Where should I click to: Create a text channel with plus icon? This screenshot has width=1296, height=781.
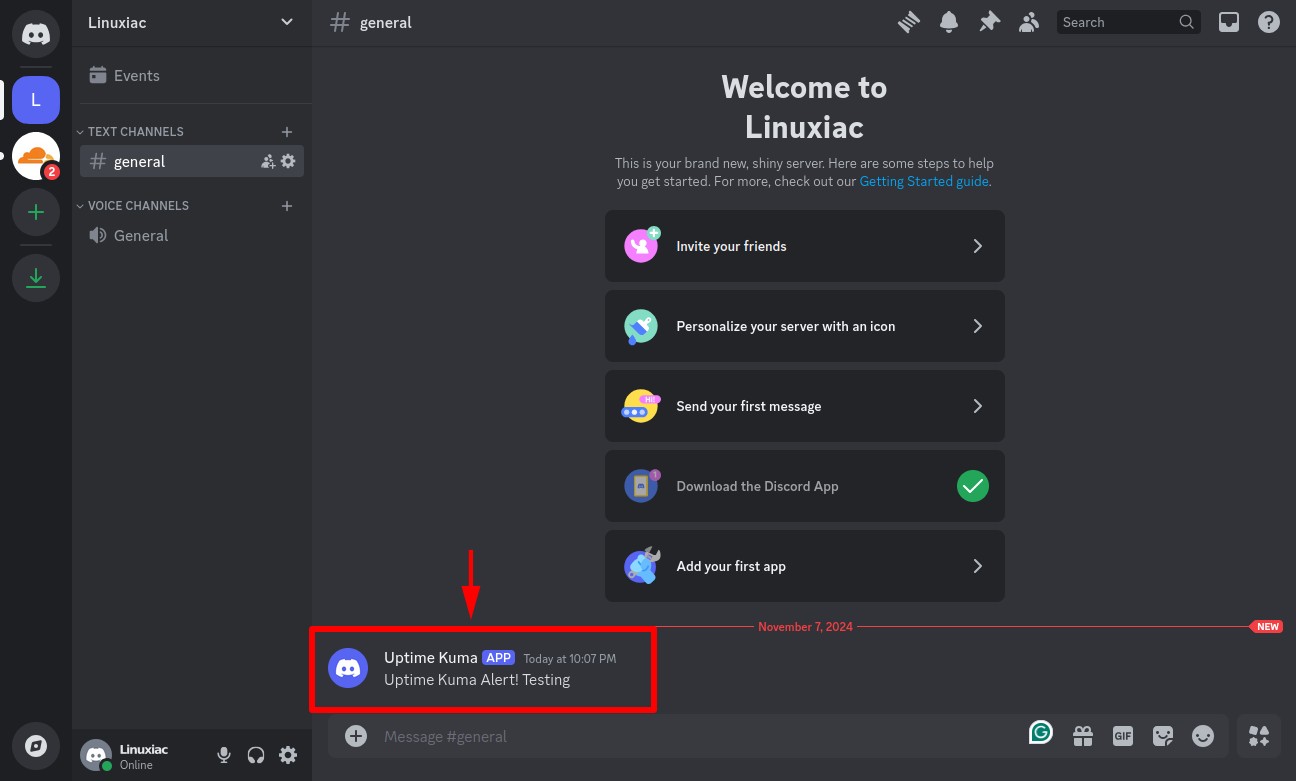[287, 131]
